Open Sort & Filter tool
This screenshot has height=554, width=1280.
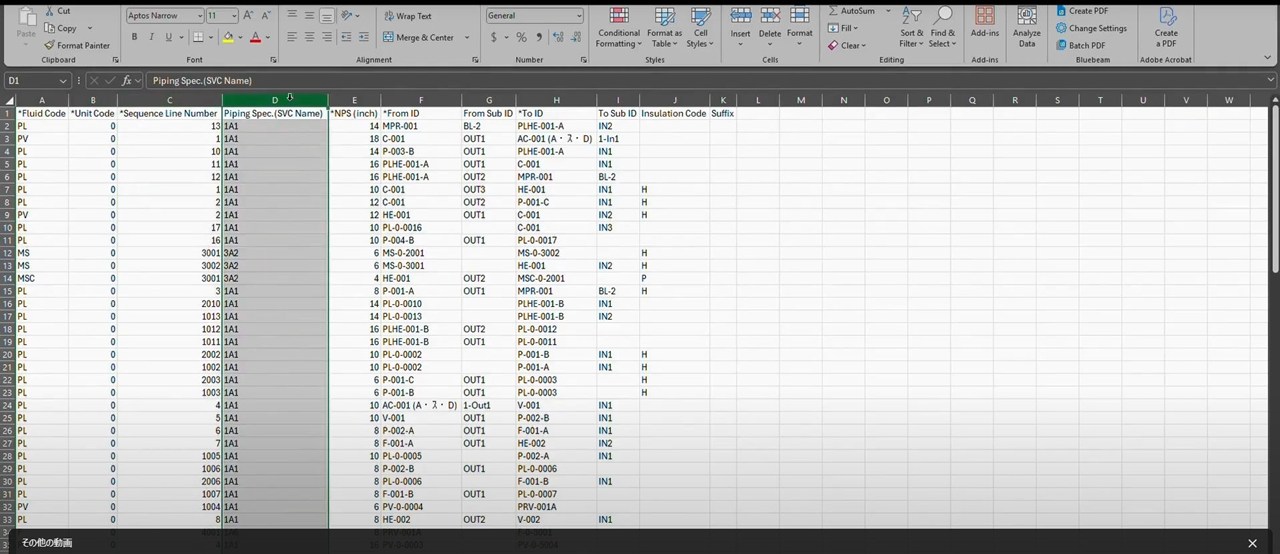pyautogui.click(x=911, y=27)
